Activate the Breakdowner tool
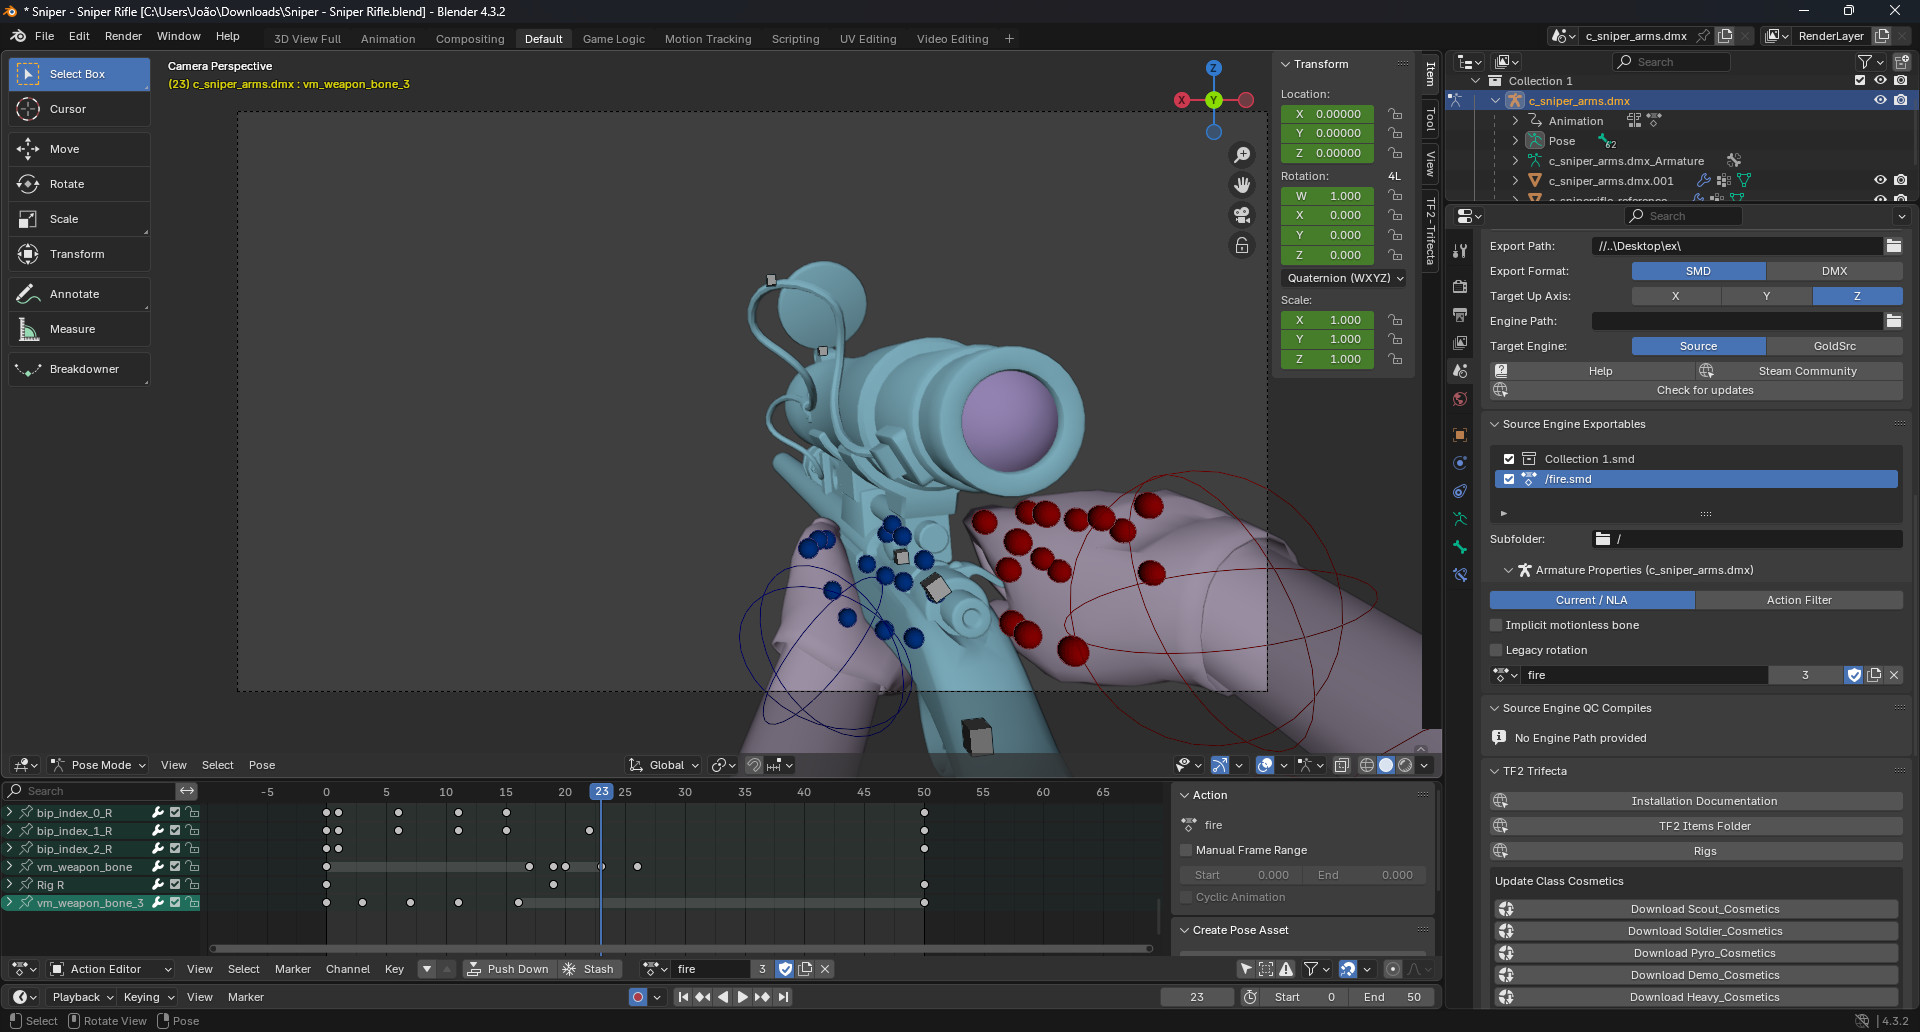Screen dimensions: 1920x1032 (x=78, y=369)
